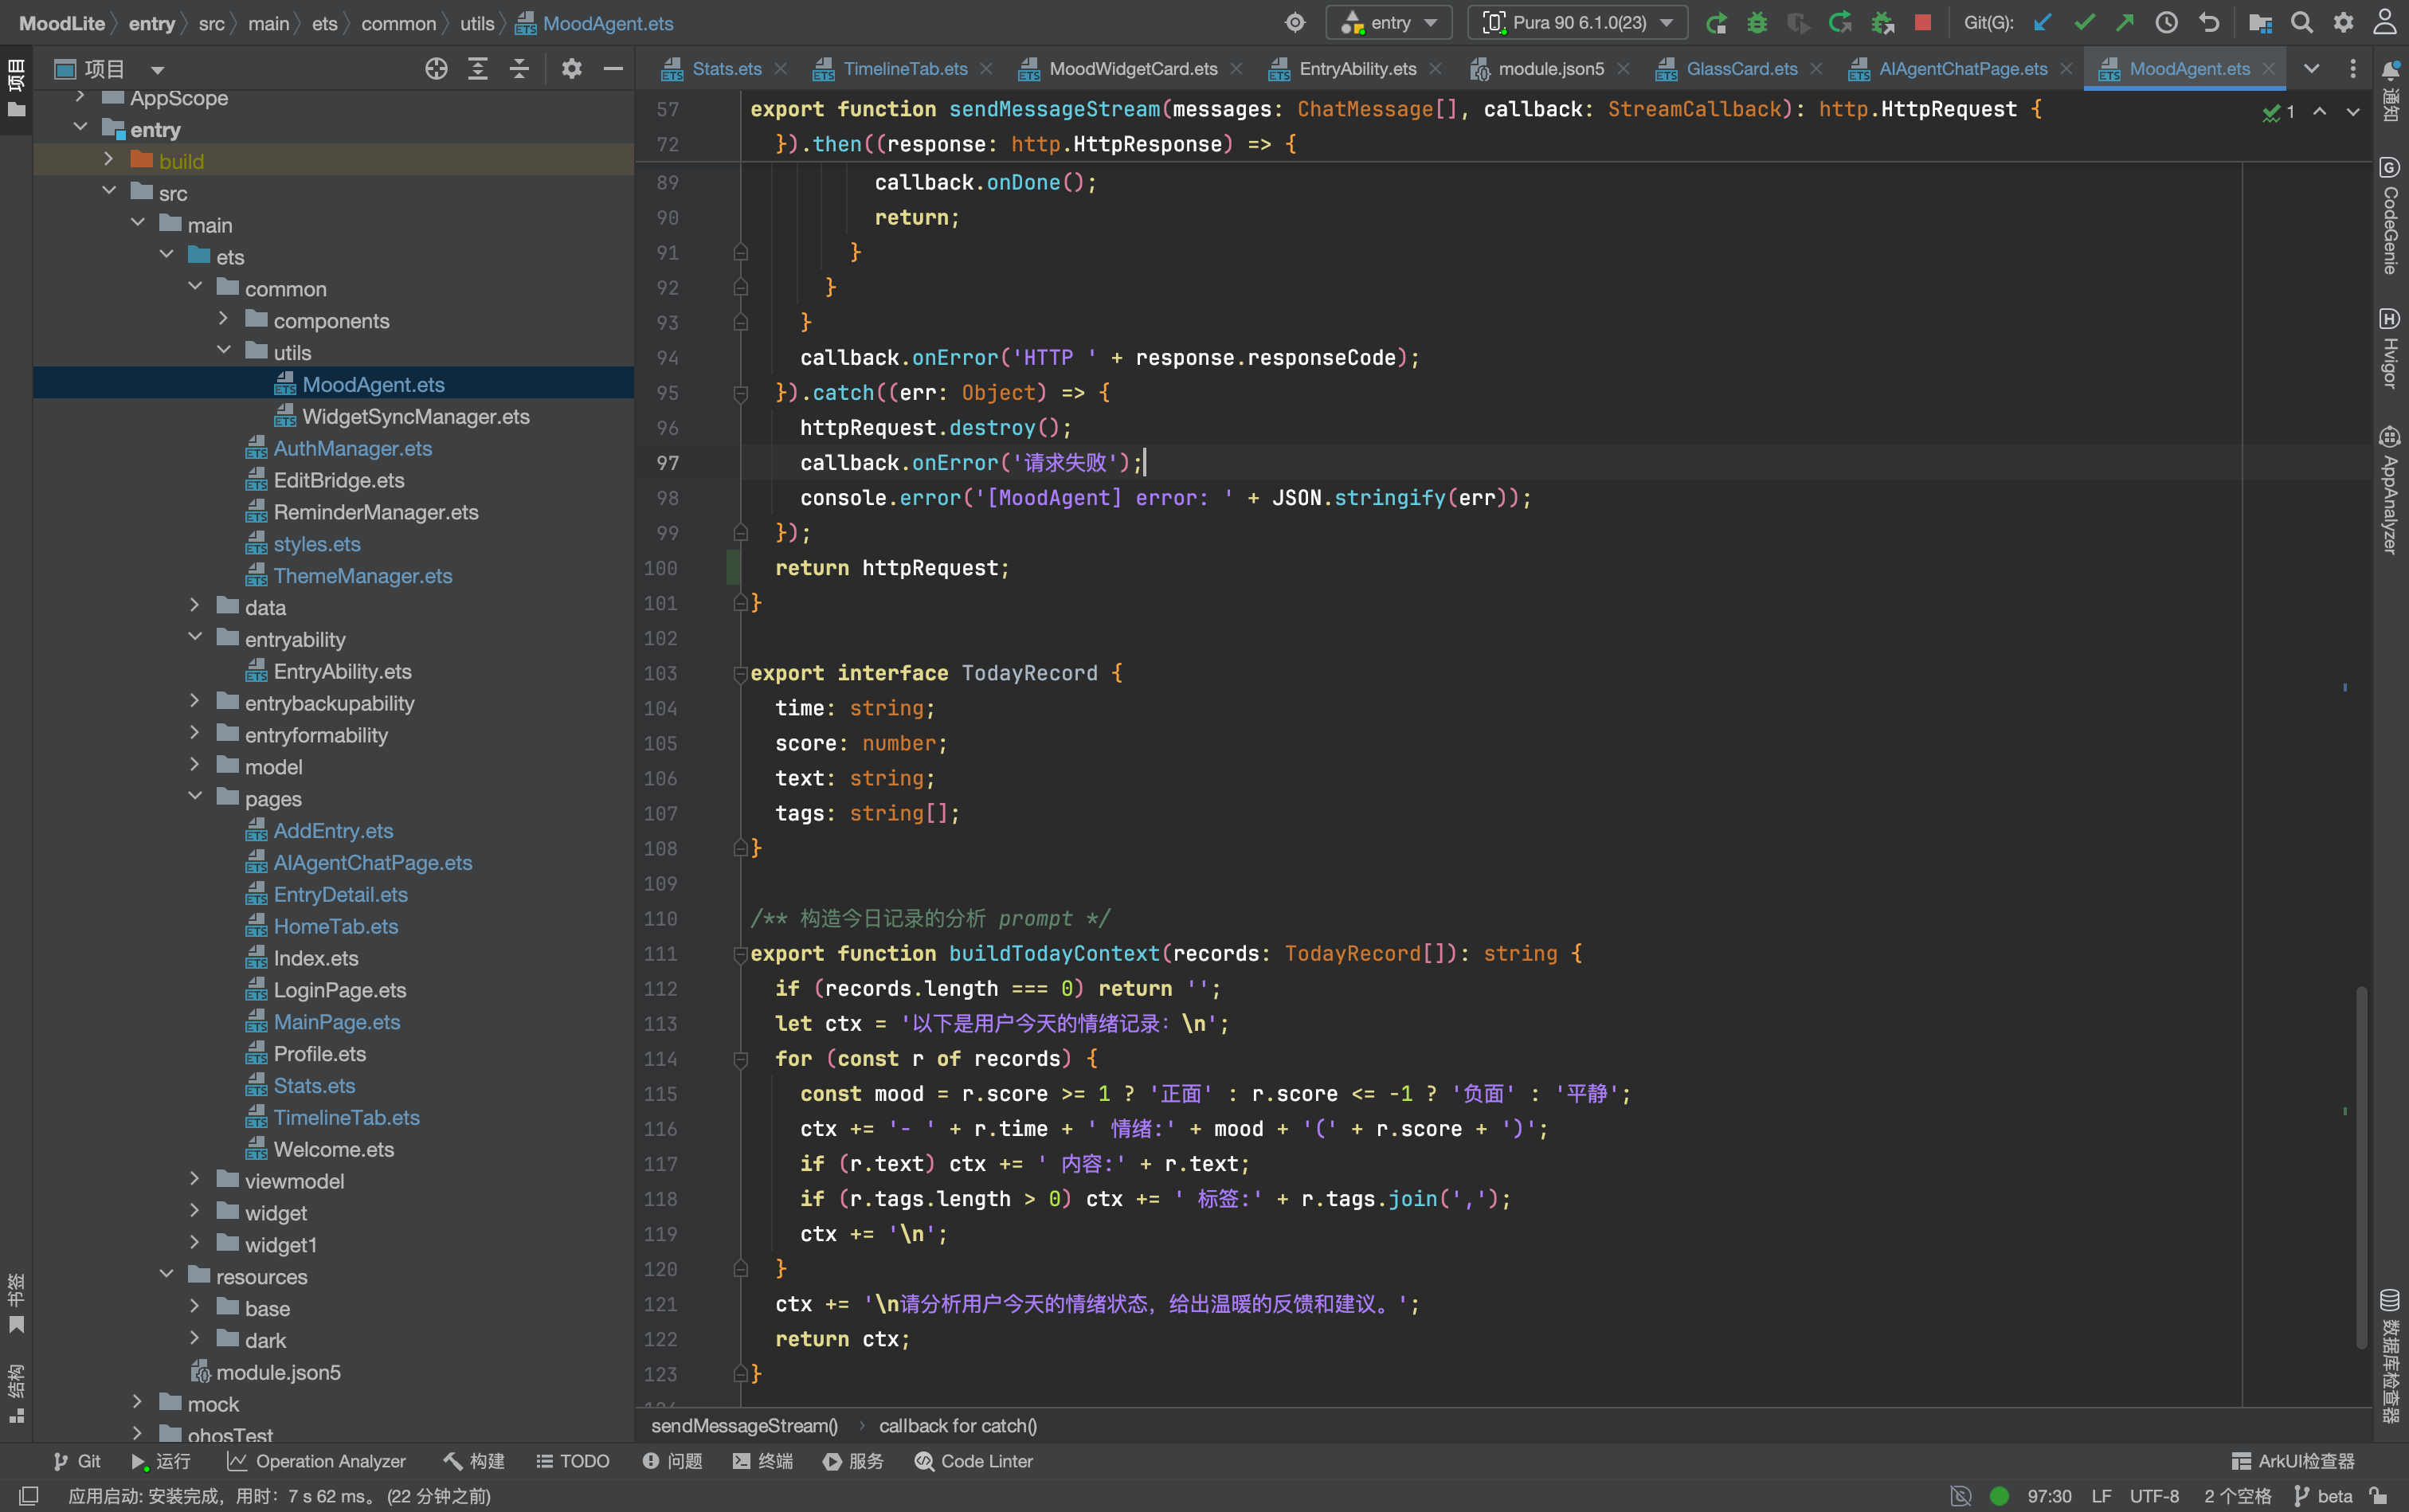The height and width of the screenshot is (1512, 2409).
Task: Collapse the pages folder
Action: point(195,797)
